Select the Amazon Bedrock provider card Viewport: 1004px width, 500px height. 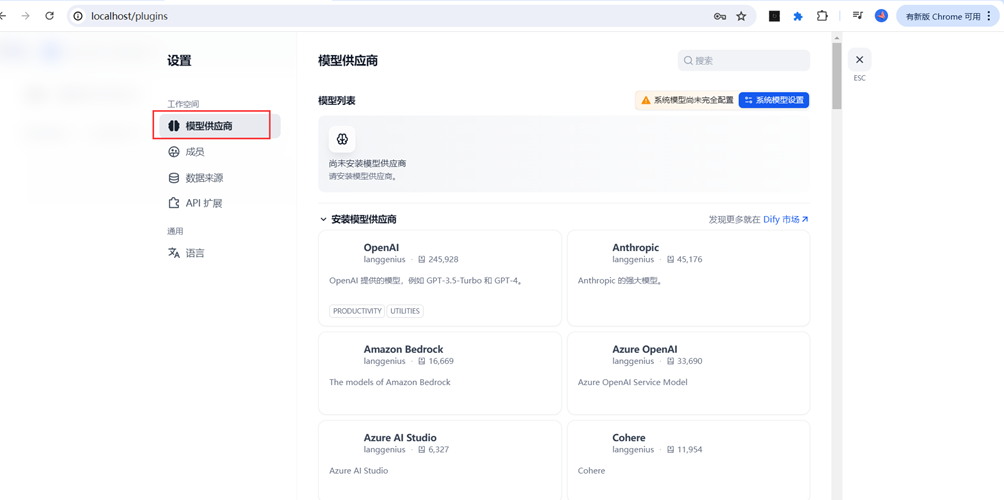[439, 373]
